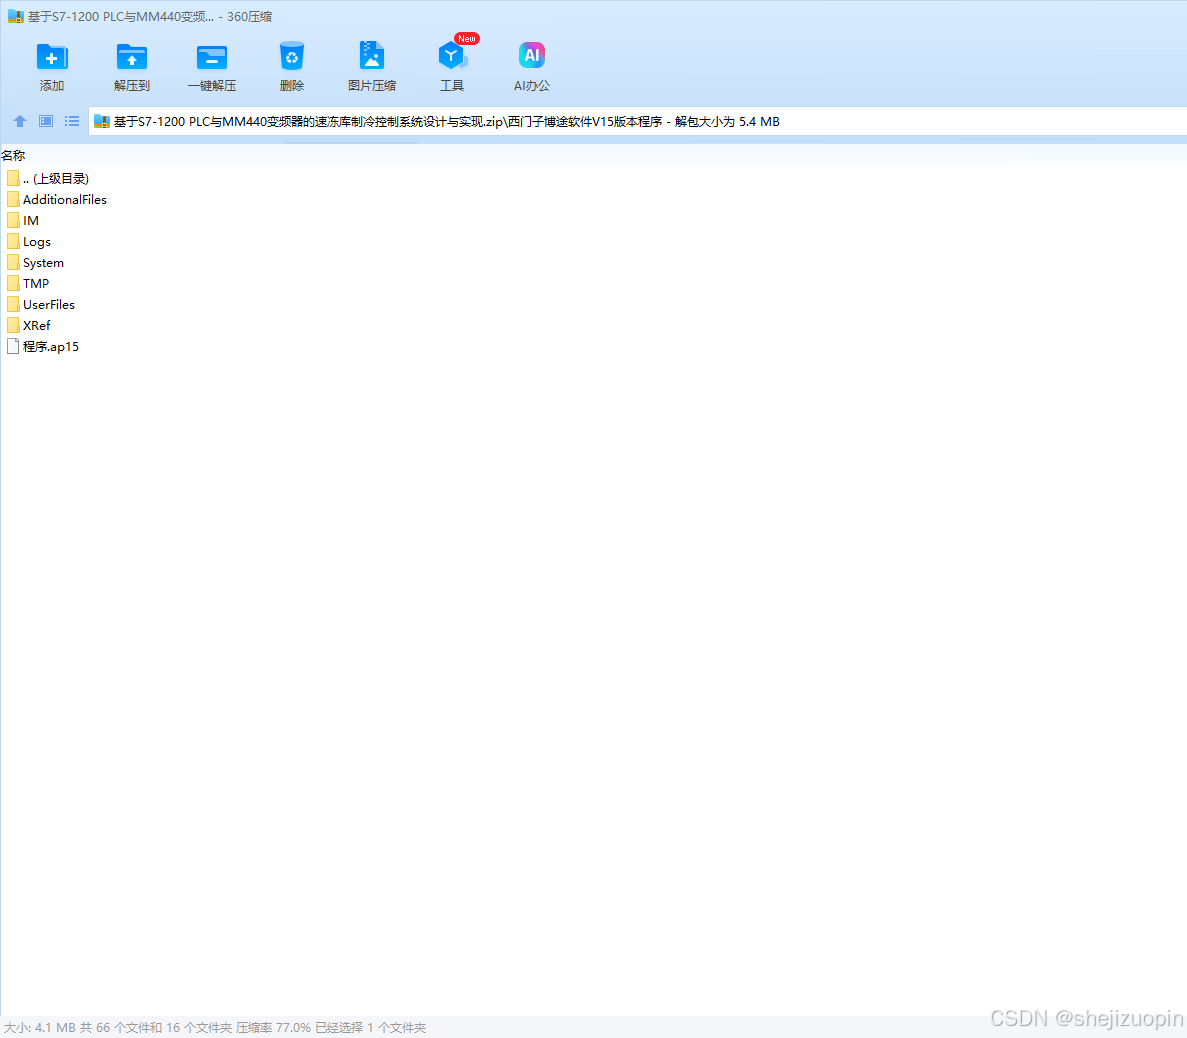Switch to thumbnail view icon

[45, 121]
